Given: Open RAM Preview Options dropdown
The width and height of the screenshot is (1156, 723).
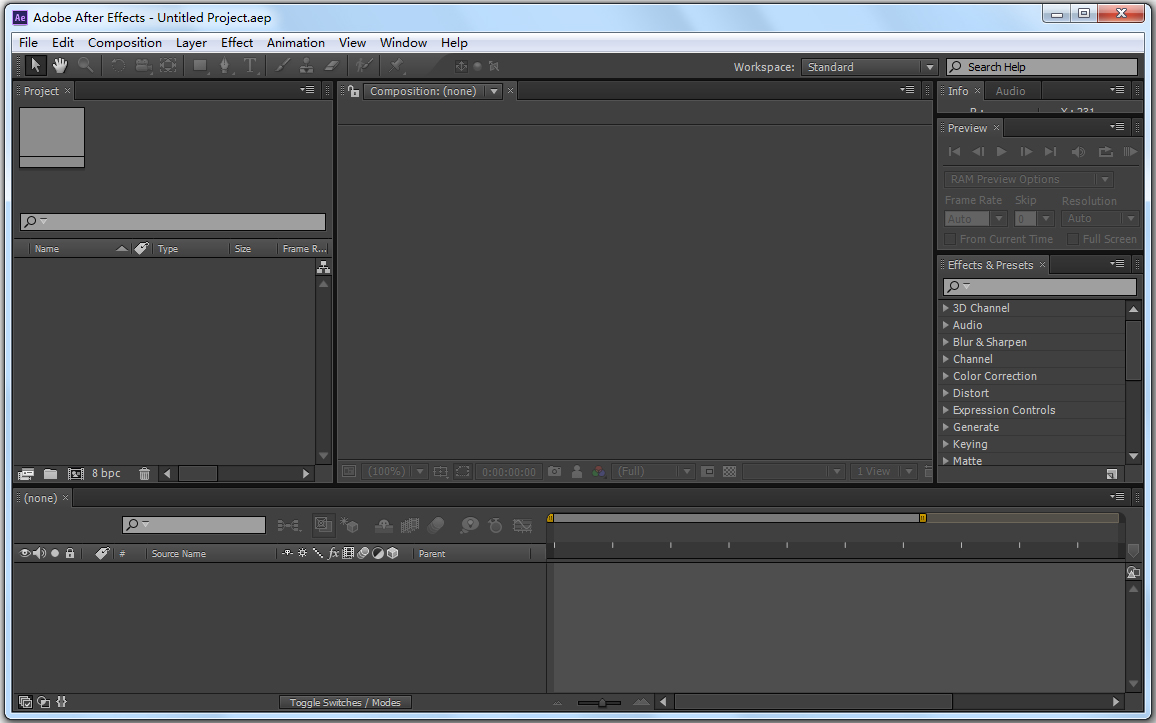Looking at the screenshot, I should point(1028,179).
